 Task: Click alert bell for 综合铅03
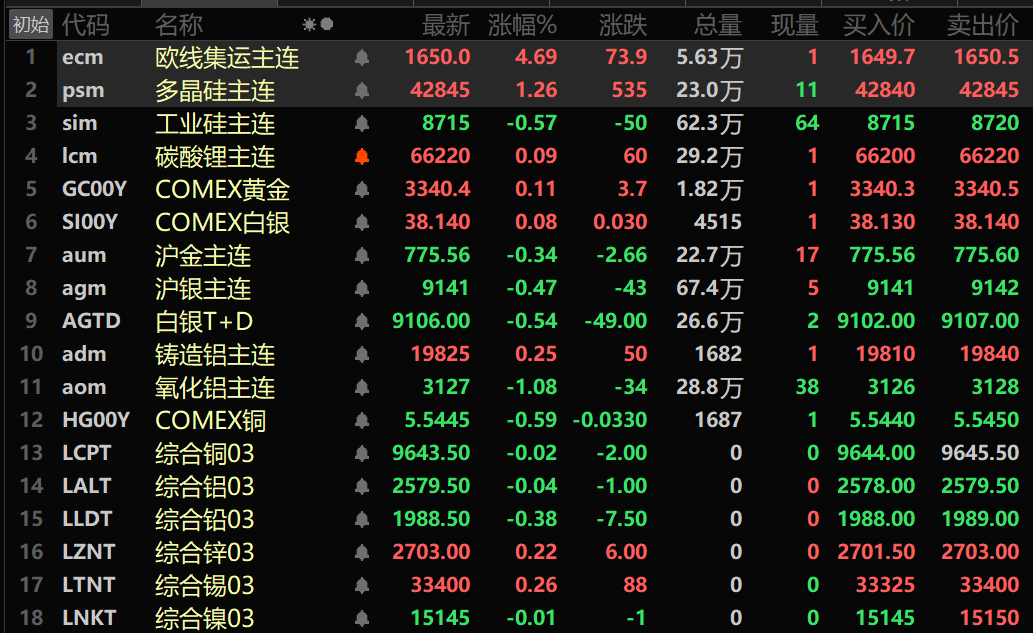point(362,519)
